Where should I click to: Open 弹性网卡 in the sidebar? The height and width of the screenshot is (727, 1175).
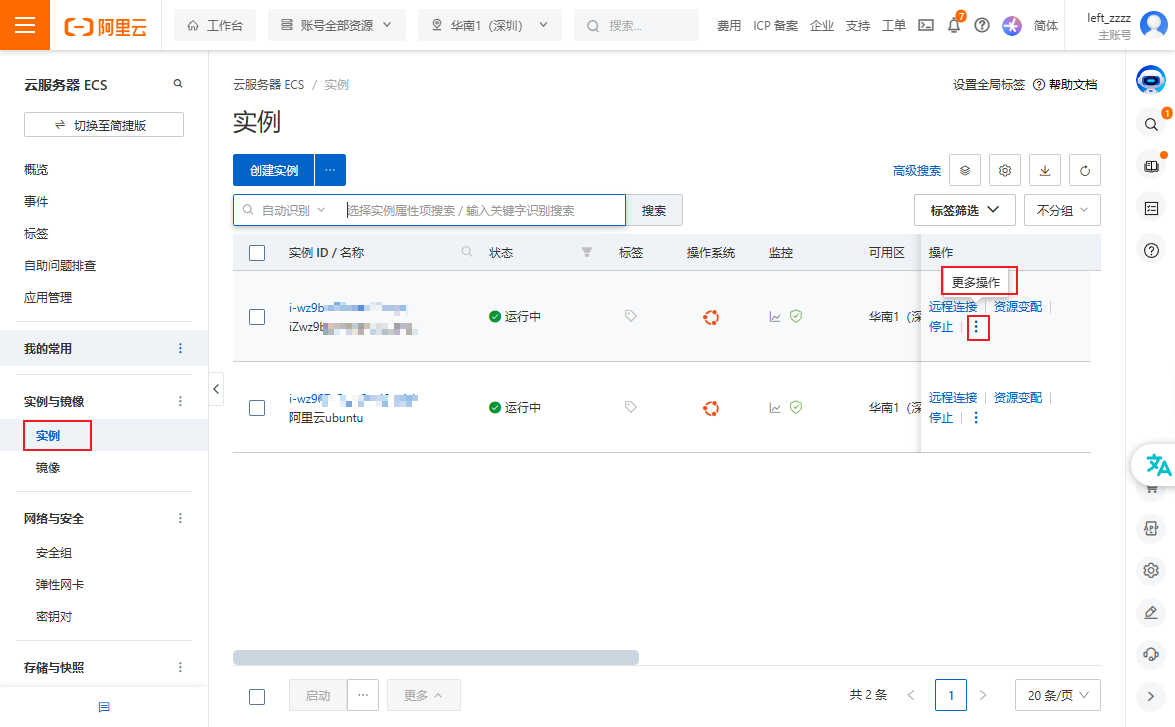tap(60, 584)
